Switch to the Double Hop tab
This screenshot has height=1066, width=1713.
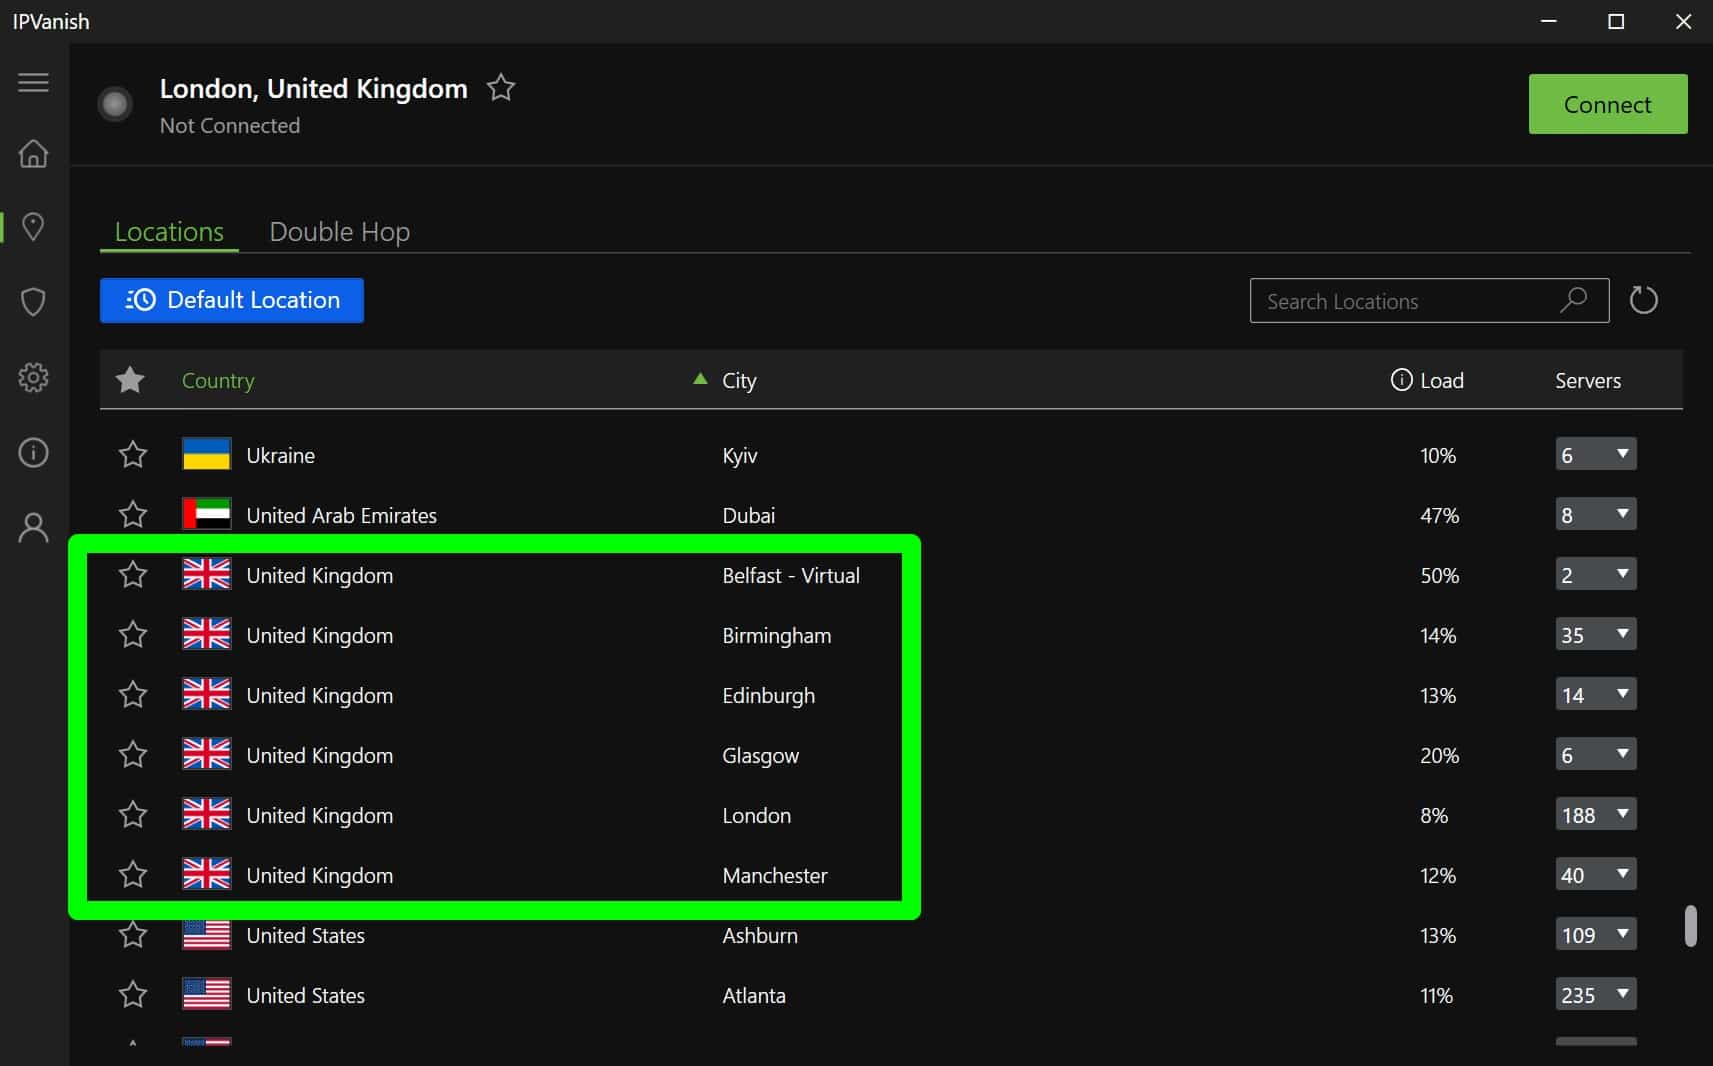click(x=340, y=231)
